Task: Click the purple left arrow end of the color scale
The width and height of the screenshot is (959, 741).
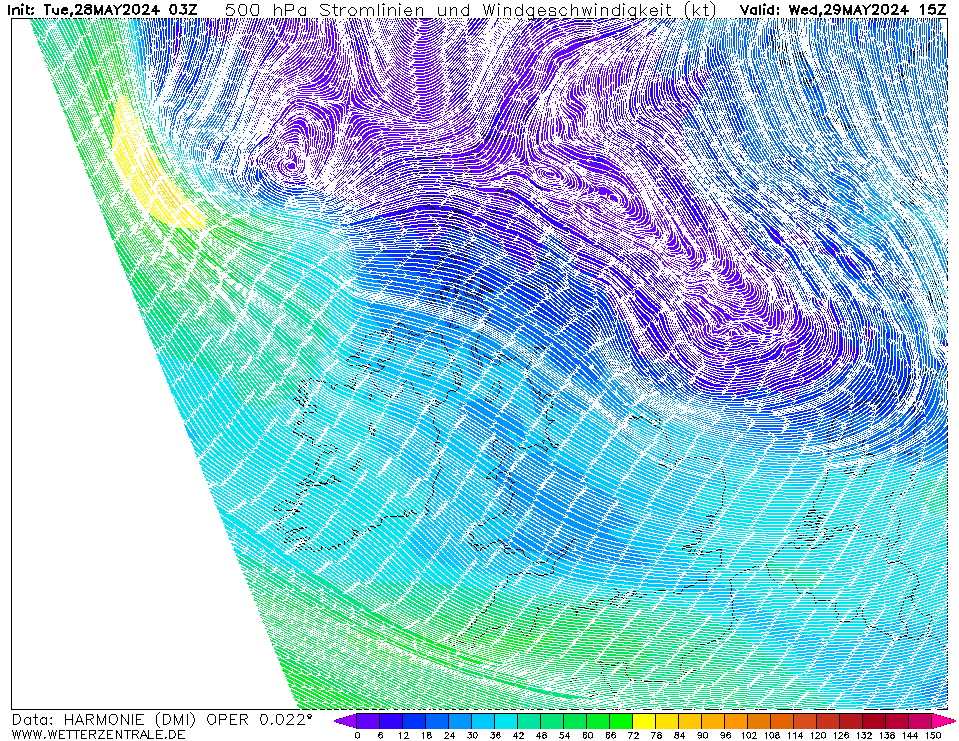Action: click(345, 721)
